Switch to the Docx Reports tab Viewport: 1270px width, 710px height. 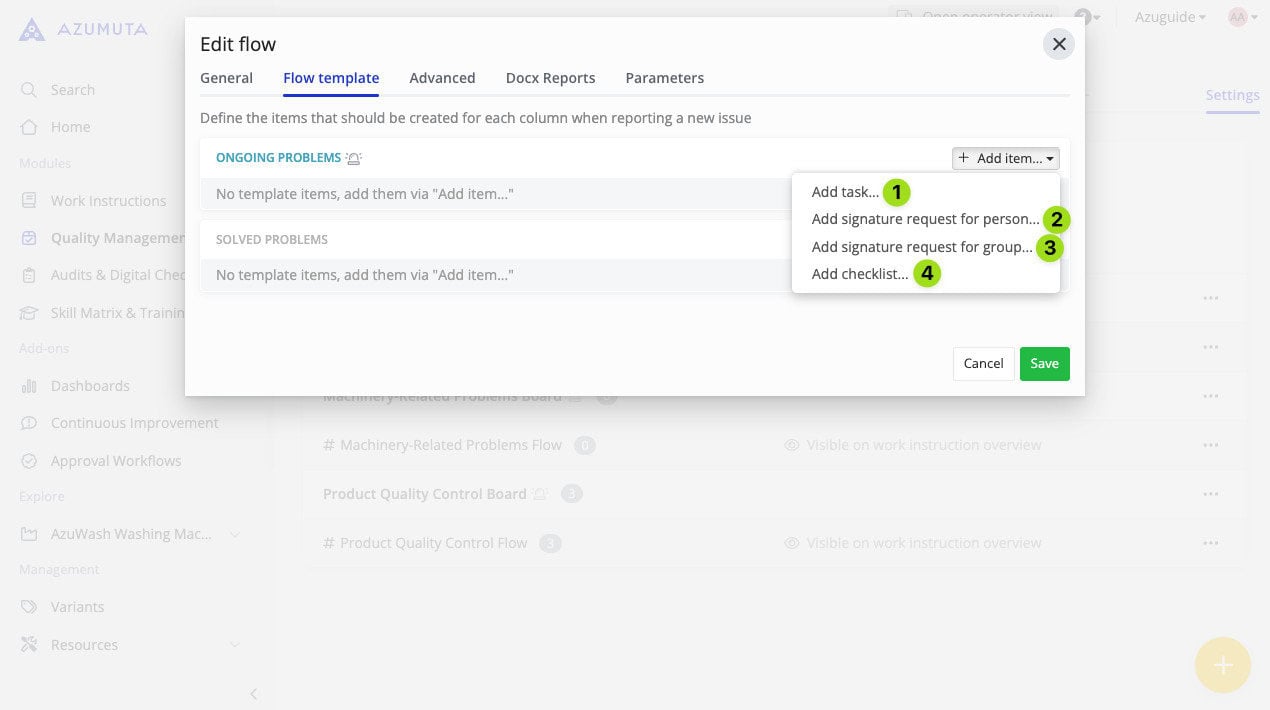tap(550, 78)
